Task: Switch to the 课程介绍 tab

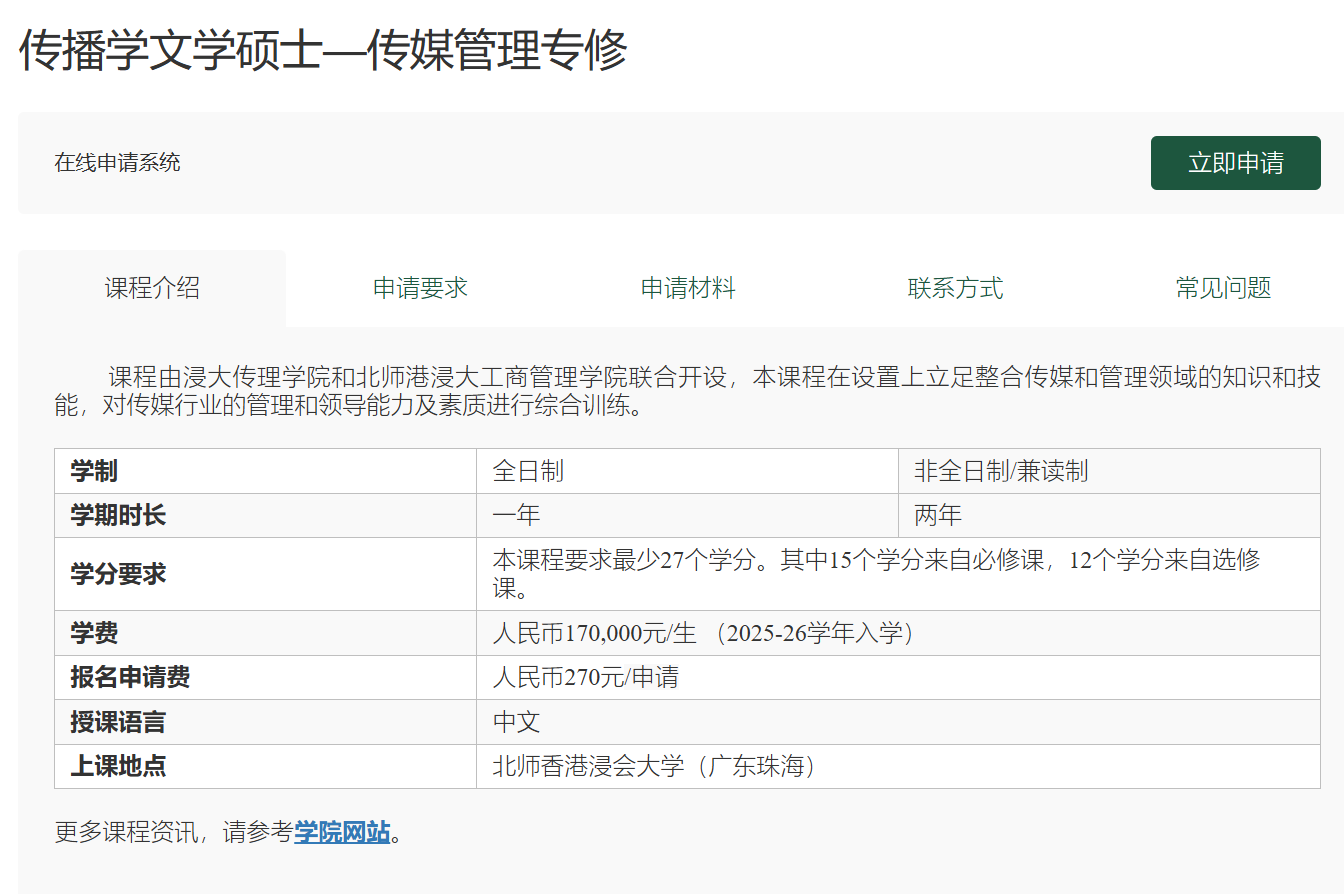Action: click(152, 288)
